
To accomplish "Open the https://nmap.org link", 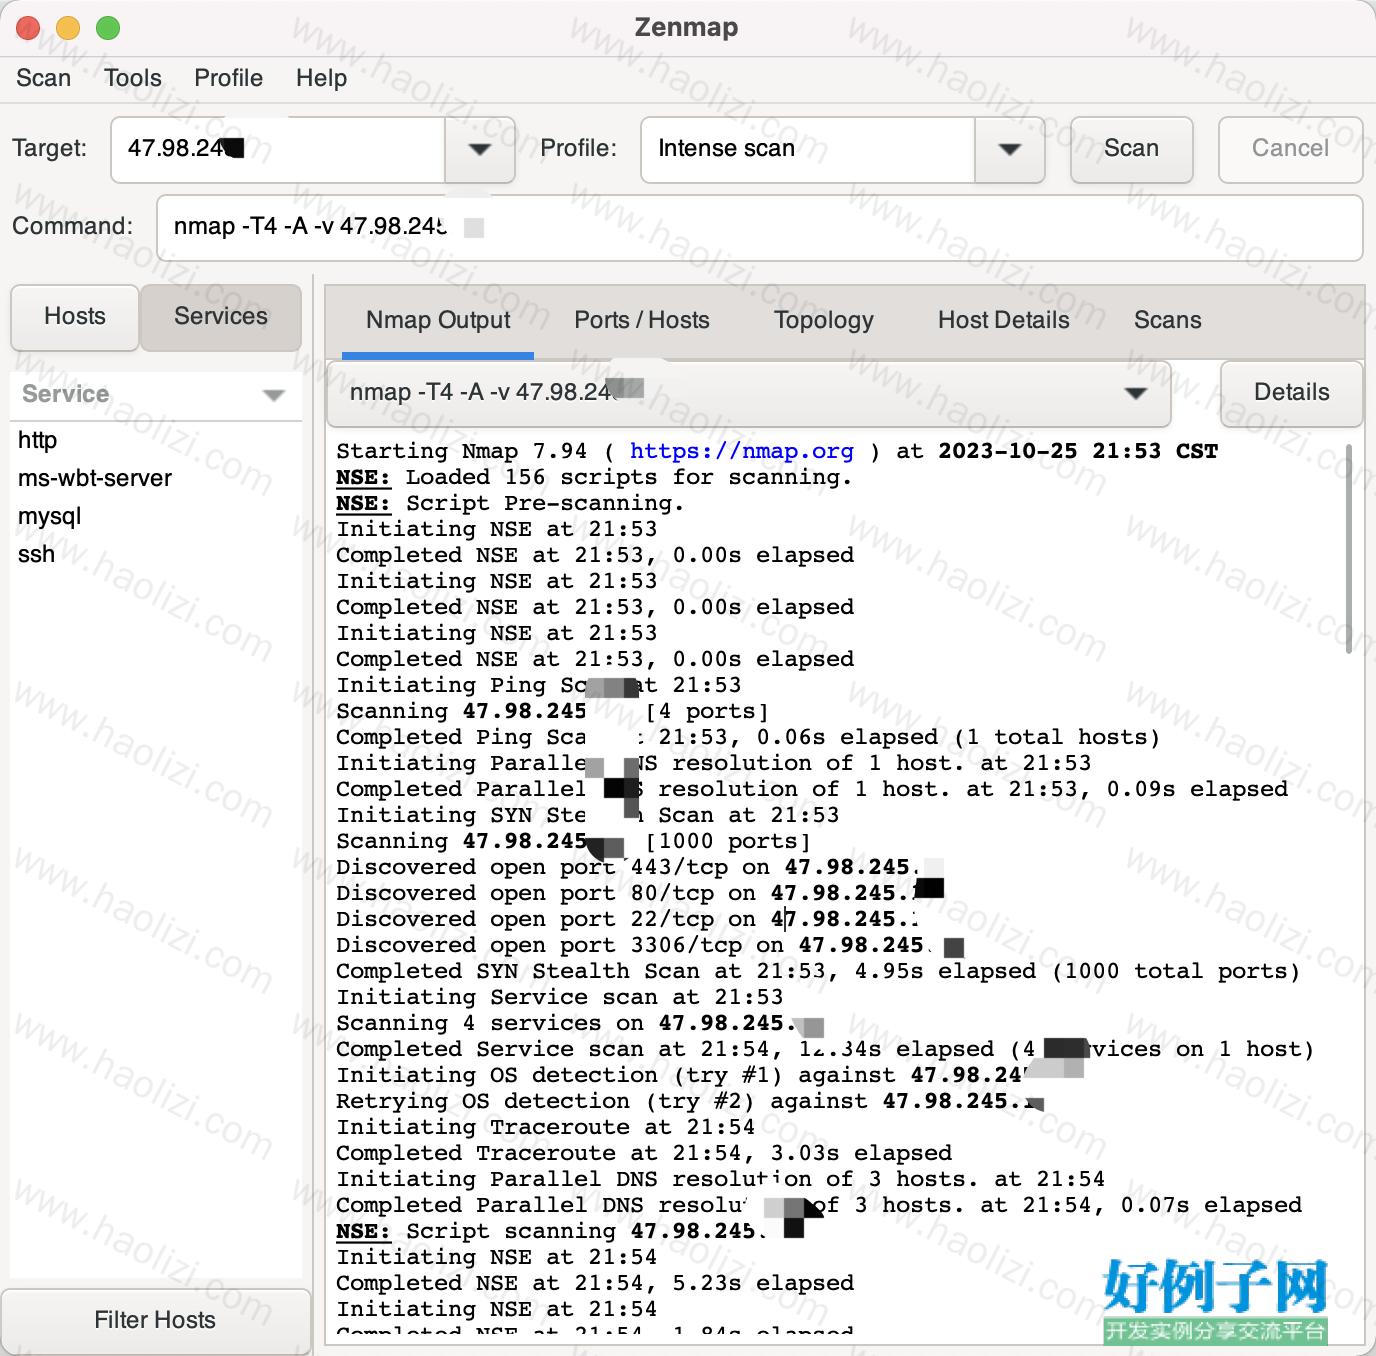I will (742, 451).
